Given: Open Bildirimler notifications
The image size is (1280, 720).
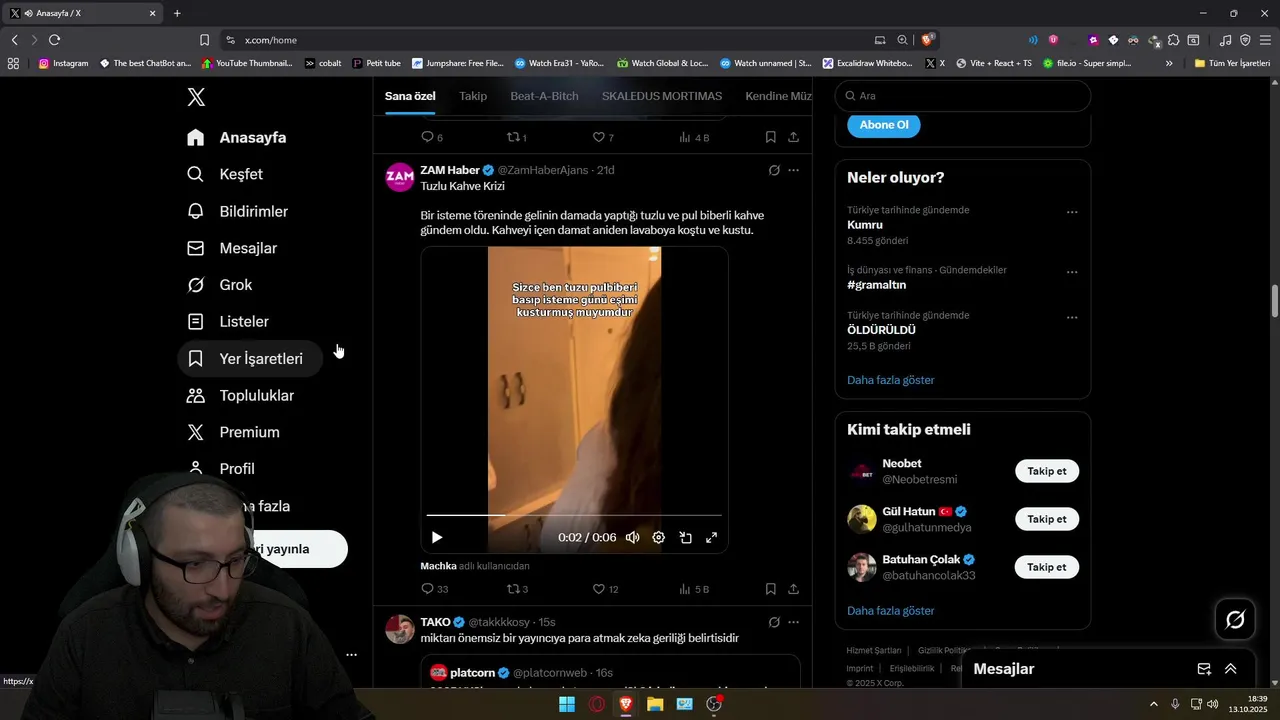Looking at the screenshot, I should (x=238, y=211).
